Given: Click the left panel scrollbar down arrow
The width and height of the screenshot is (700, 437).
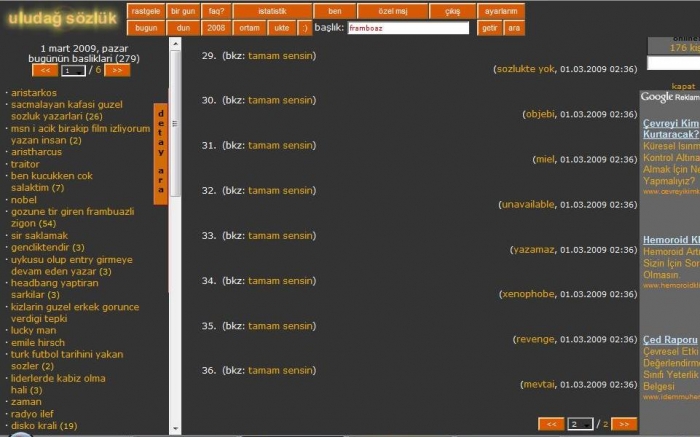Looking at the screenshot, I should coord(175,428).
